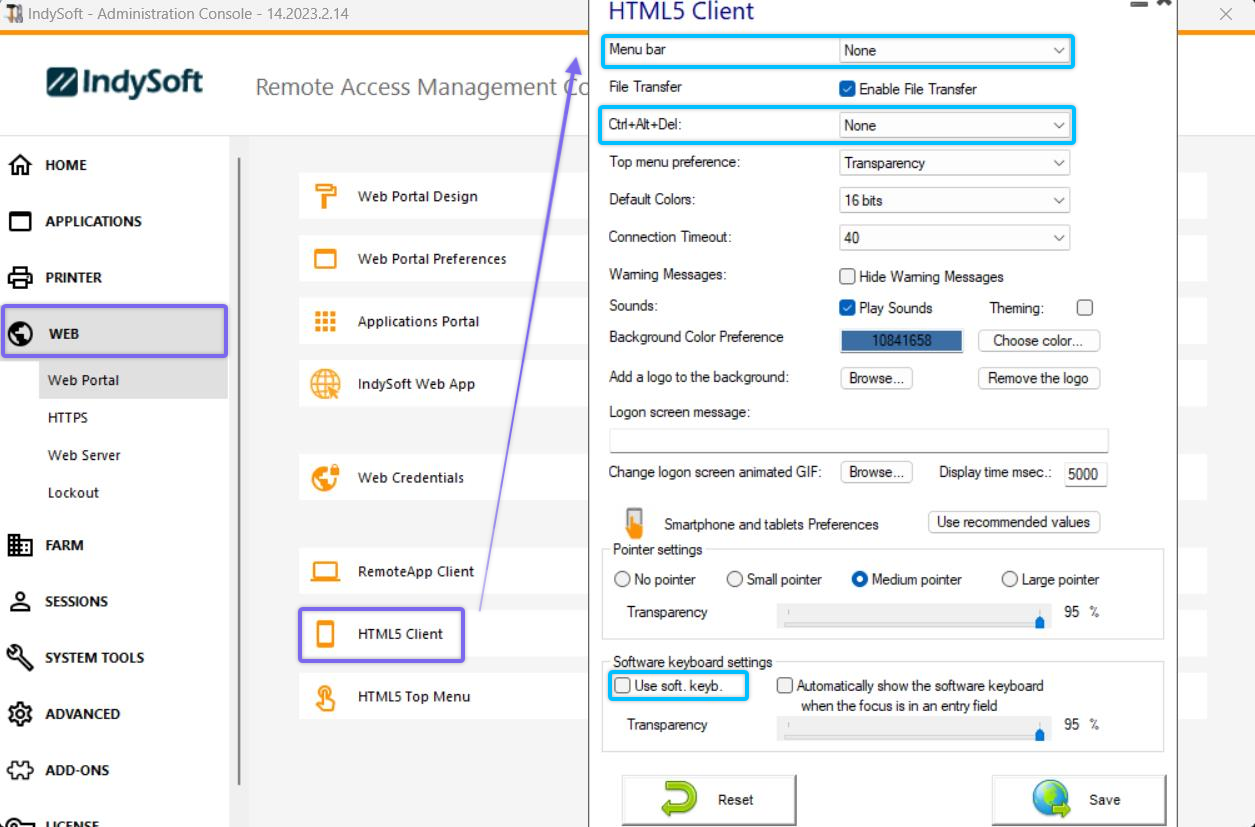Click the RemoteApp Client laptop icon
The height and width of the screenshot is (827, 1255).
325,572
